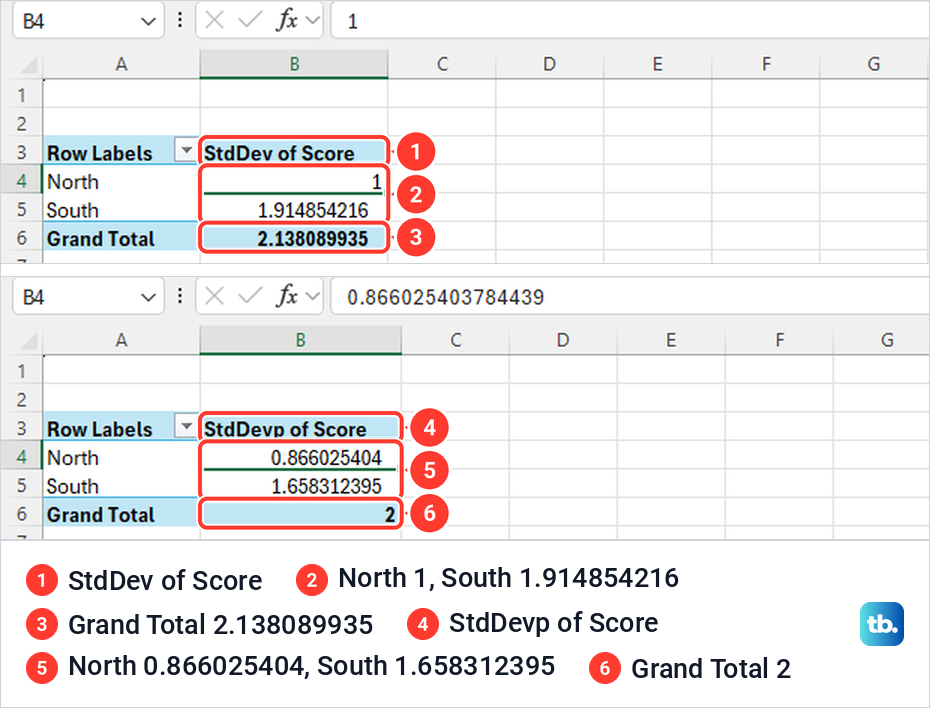Select column D header in bottom spreadsheet
Image resolution: width=930 pixels, height=708 pixels.
[x=563, y=340]
